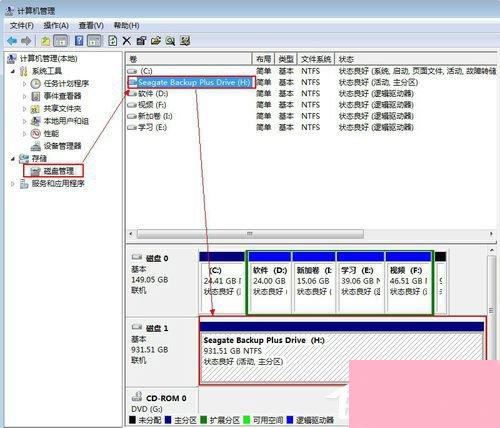Viewport: 500px width, 428px height.
Task: Click the 共享文件夹 icon in tree
Action: pos(35,109)
